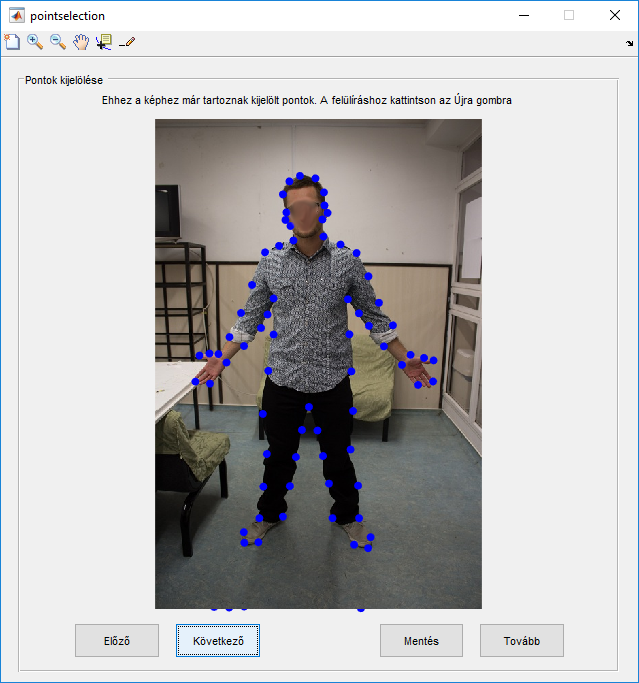The width and height of the screenshot is (639, 683).
Task: Select the Zoom In tool
Action: (x=35, y=42)
